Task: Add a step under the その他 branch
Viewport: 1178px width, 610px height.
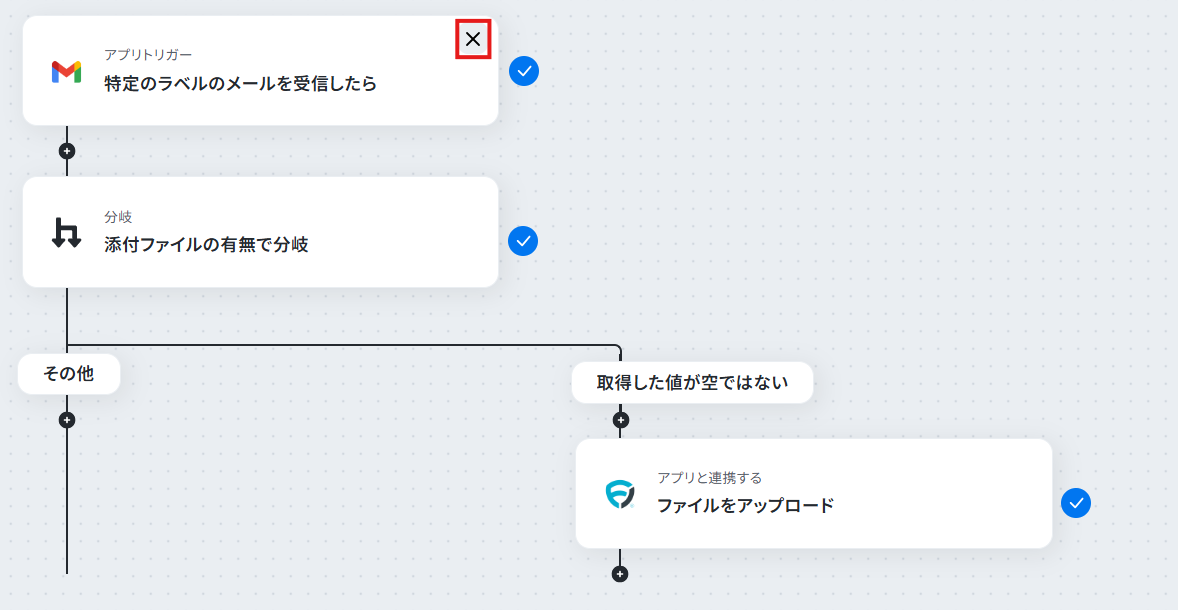Action: 67,420
